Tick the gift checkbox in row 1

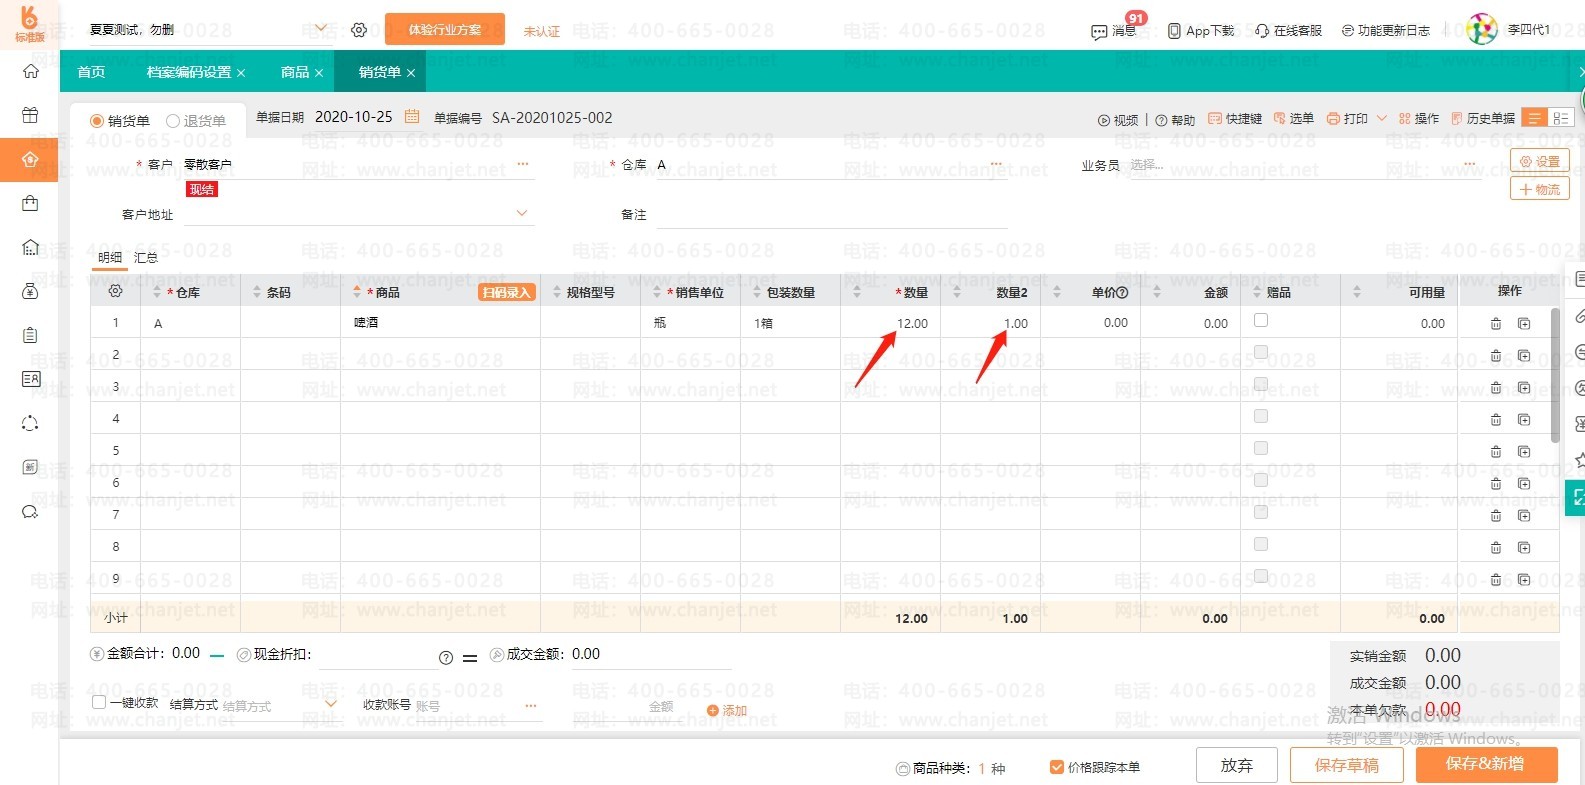(1261, 320)
